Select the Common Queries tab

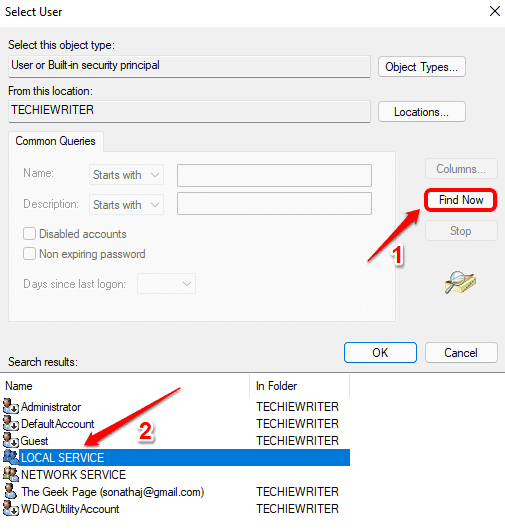click(x=56, y=141)
